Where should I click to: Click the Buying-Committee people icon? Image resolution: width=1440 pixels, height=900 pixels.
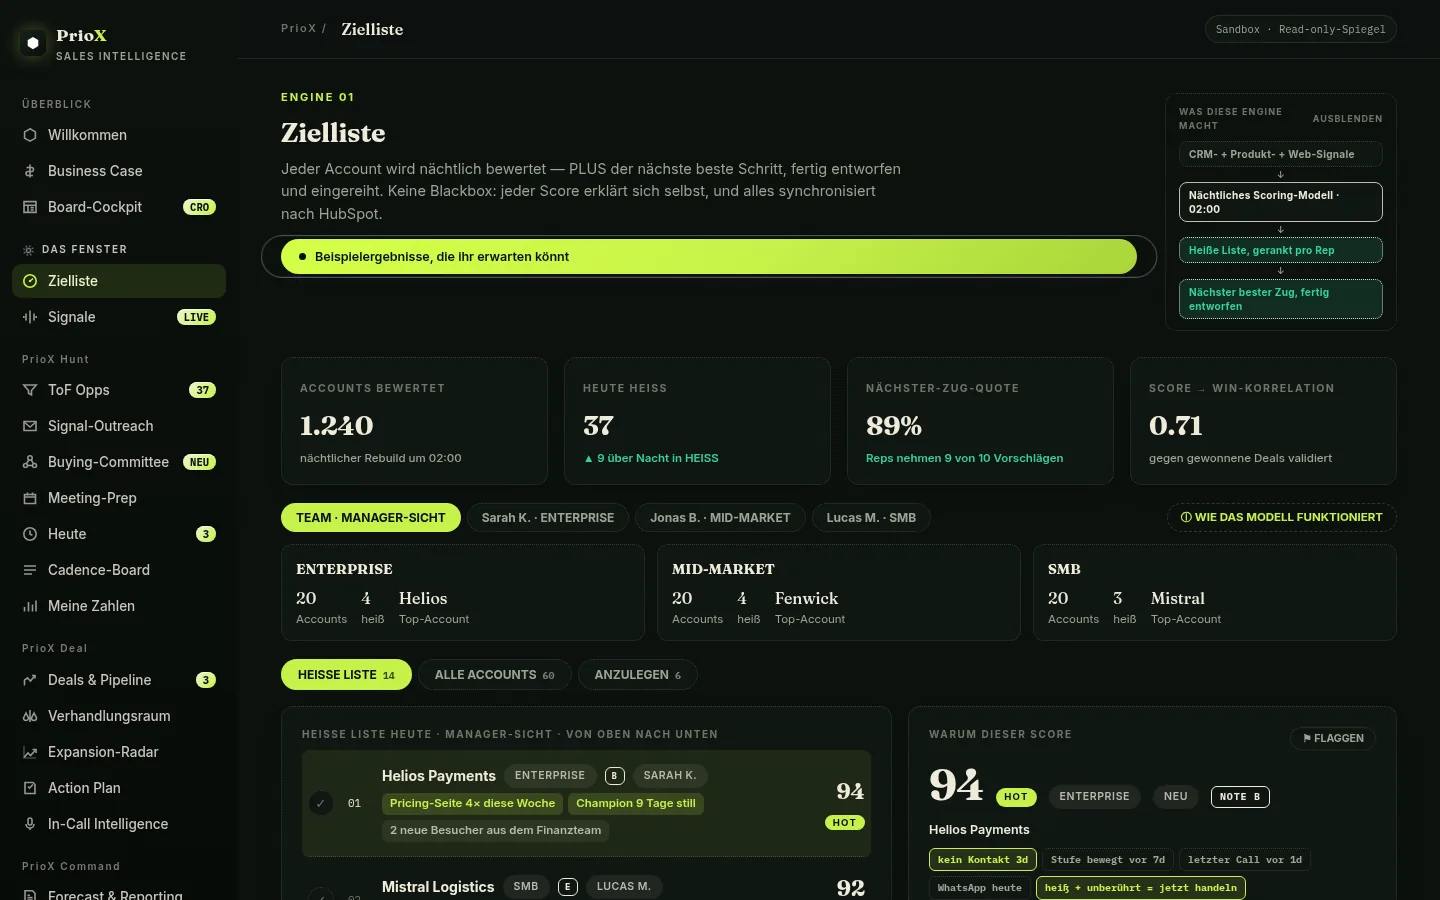pos(30,462)
